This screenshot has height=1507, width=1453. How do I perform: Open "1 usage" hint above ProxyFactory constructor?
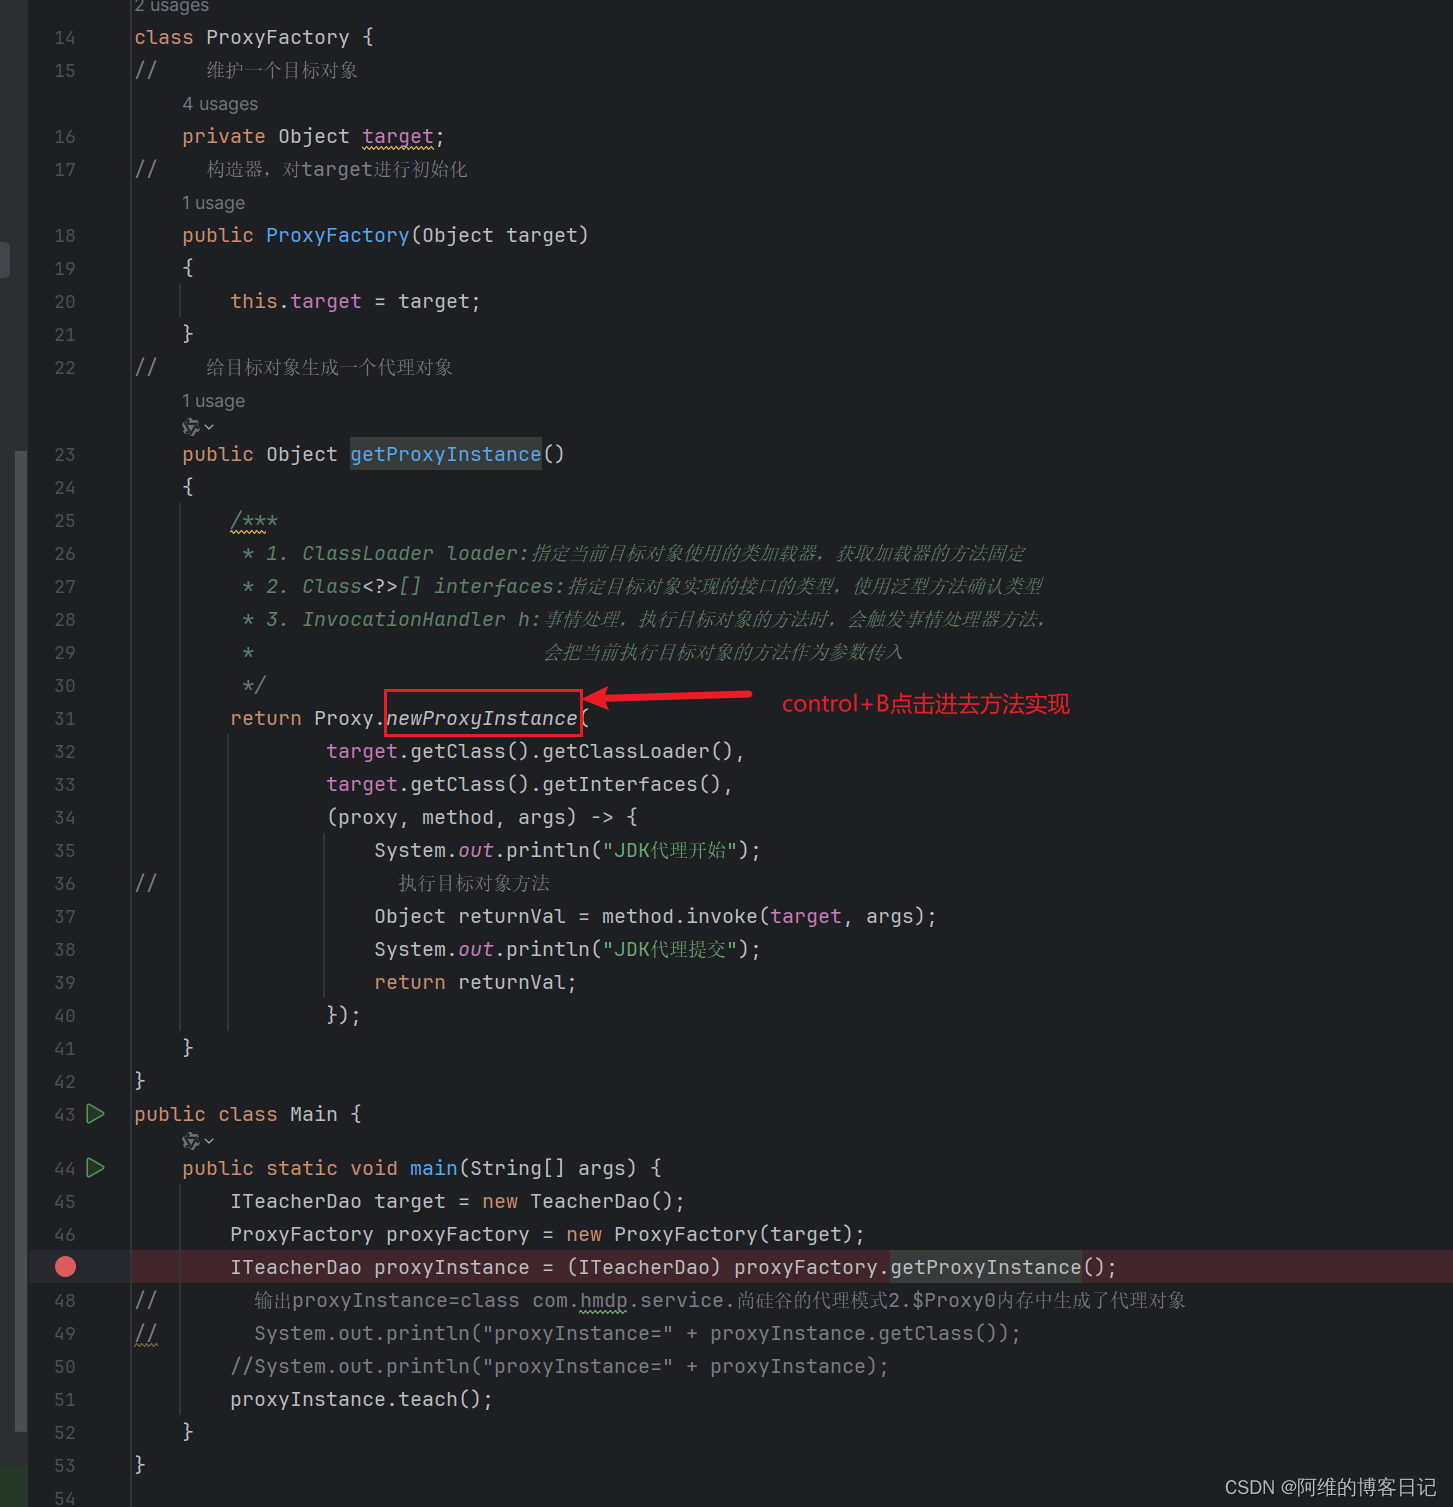pos(213,203)
